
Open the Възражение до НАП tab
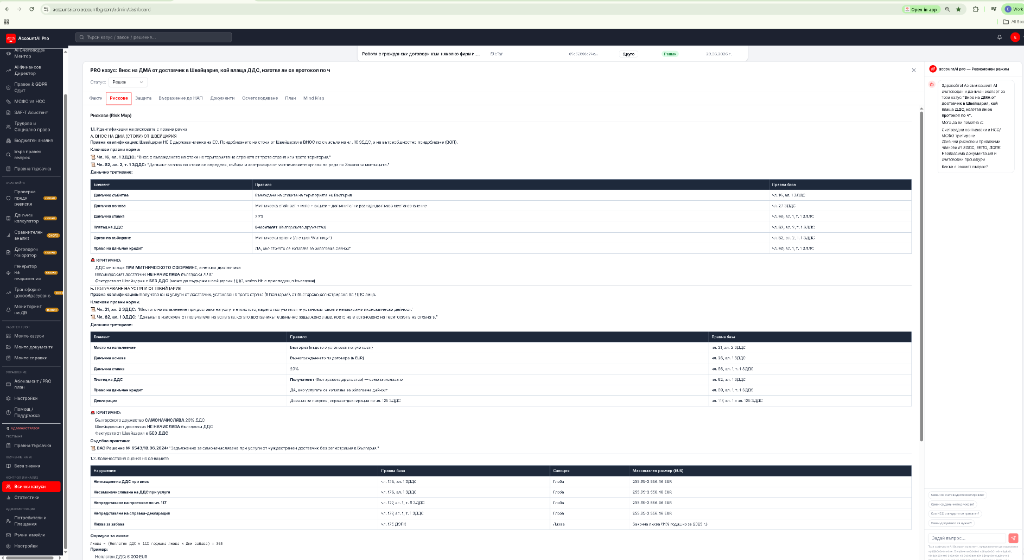181,98
